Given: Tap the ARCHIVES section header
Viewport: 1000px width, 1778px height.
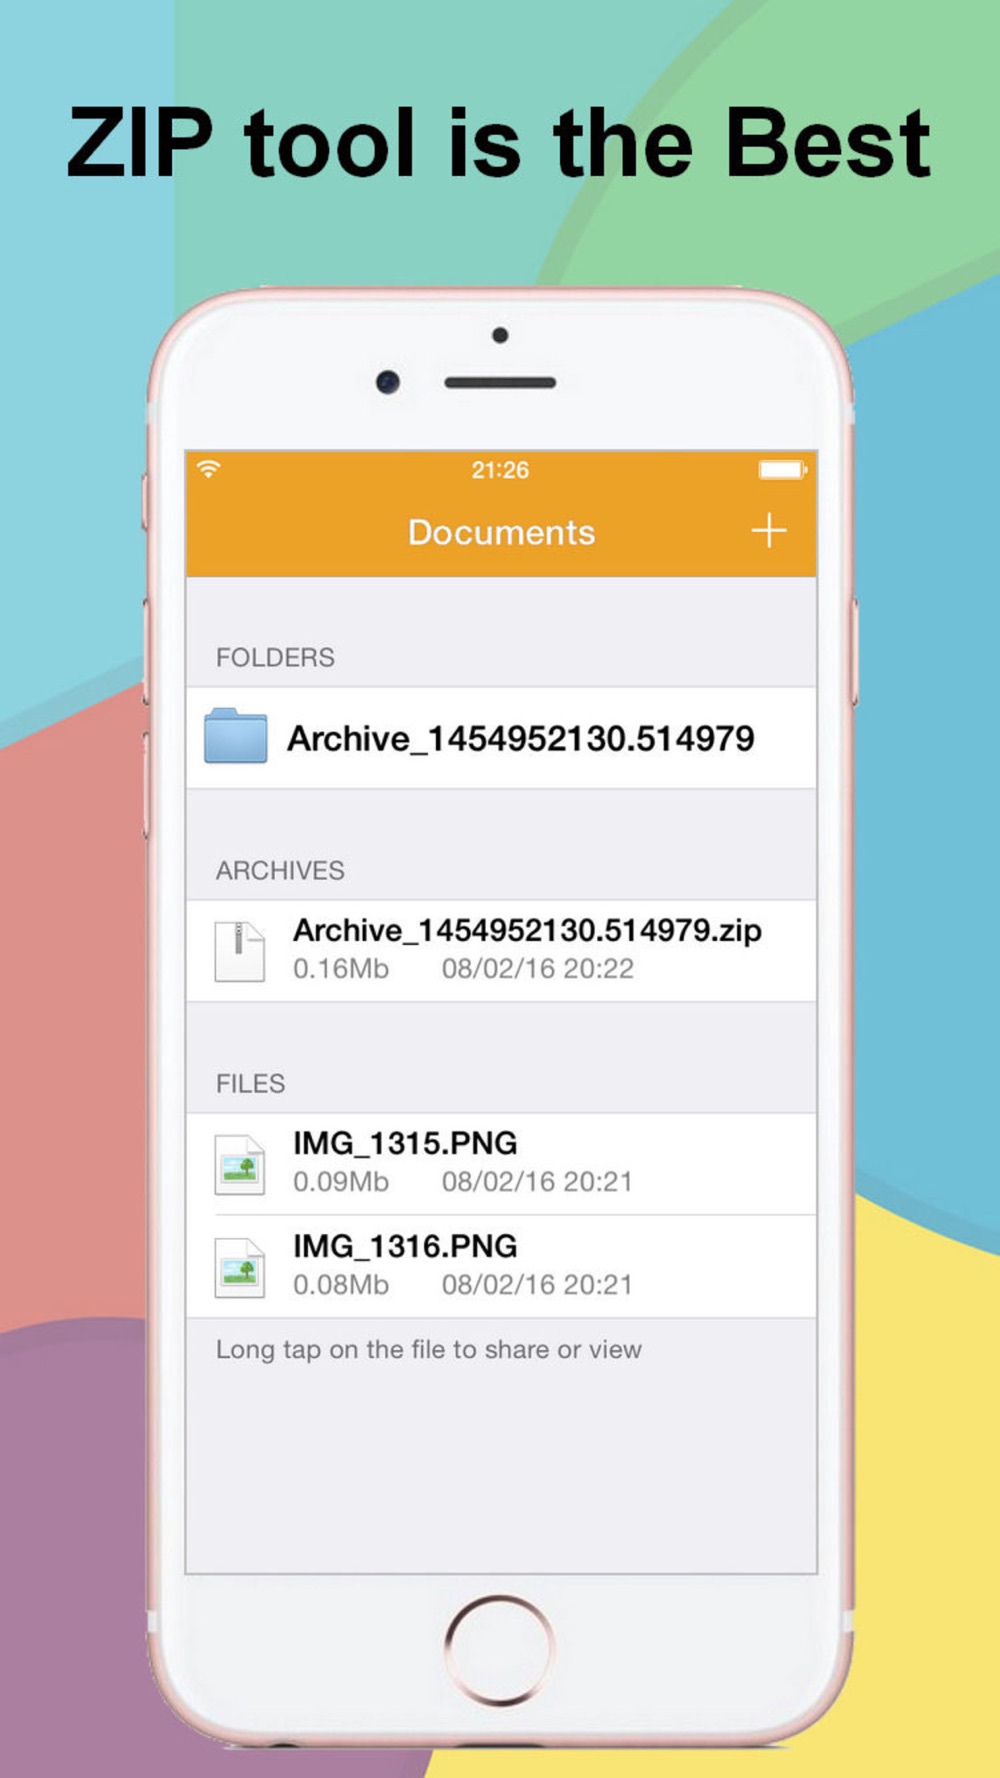Looking at the screenshot, I should 280,870.
